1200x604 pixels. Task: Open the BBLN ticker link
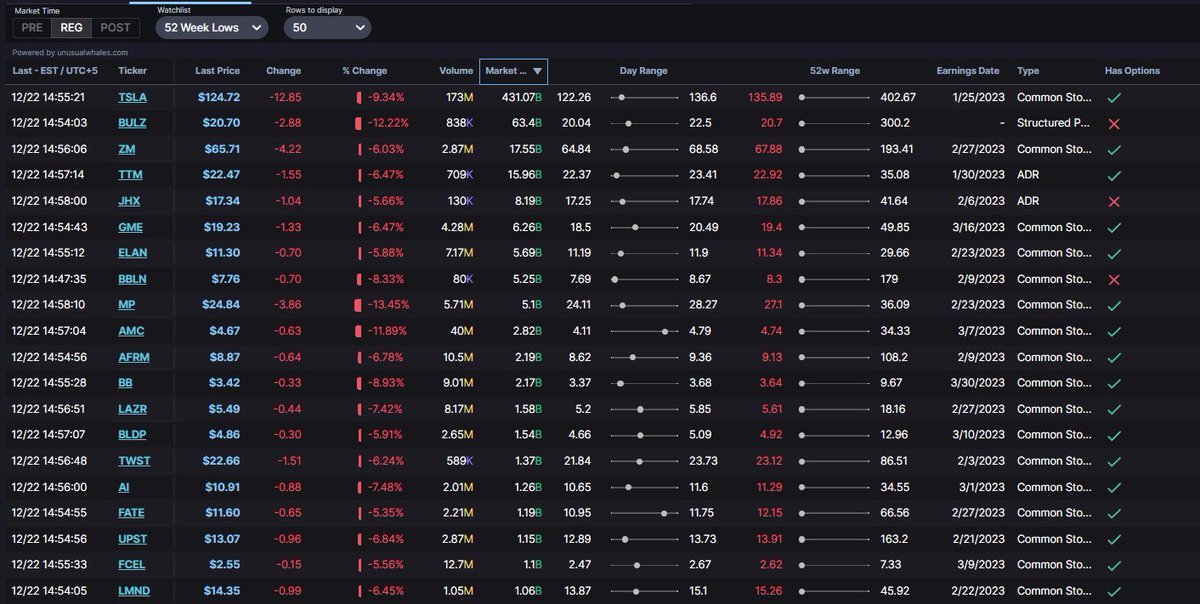[x=132, y=279]
